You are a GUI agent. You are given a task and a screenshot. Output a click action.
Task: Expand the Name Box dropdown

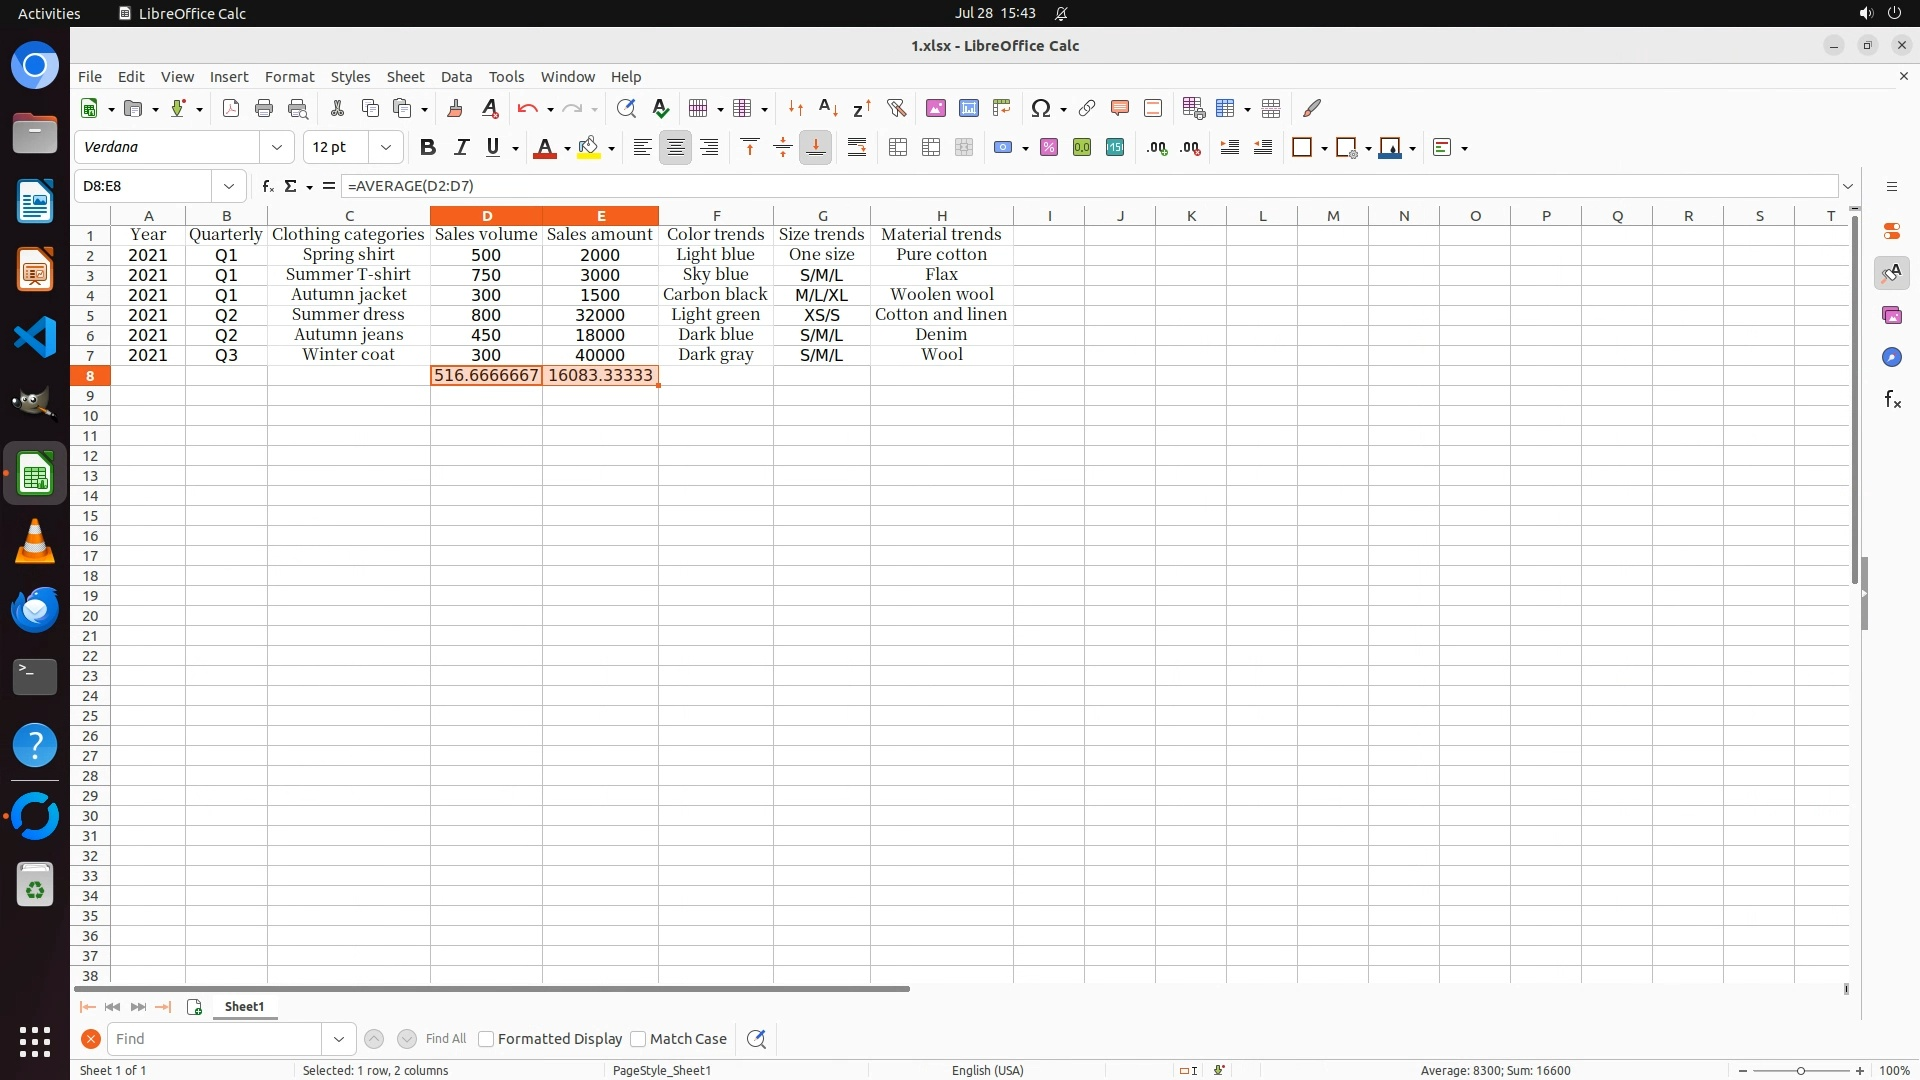click(229, 186)
